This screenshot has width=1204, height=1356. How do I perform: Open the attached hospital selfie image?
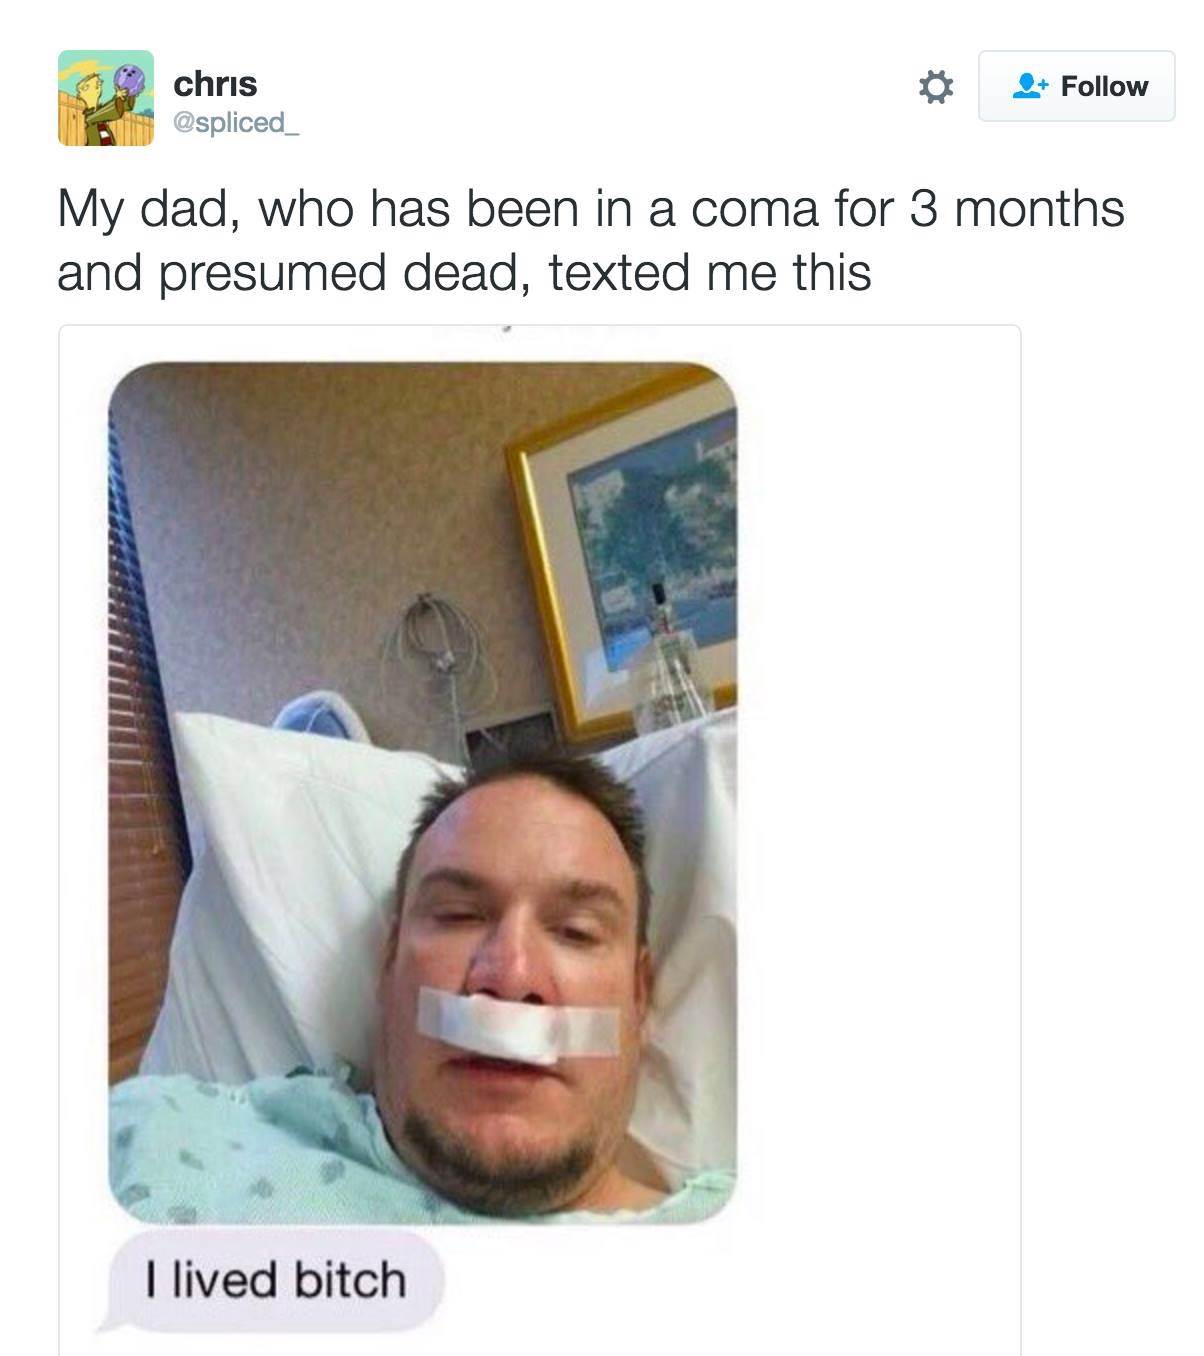click(423, 793)
